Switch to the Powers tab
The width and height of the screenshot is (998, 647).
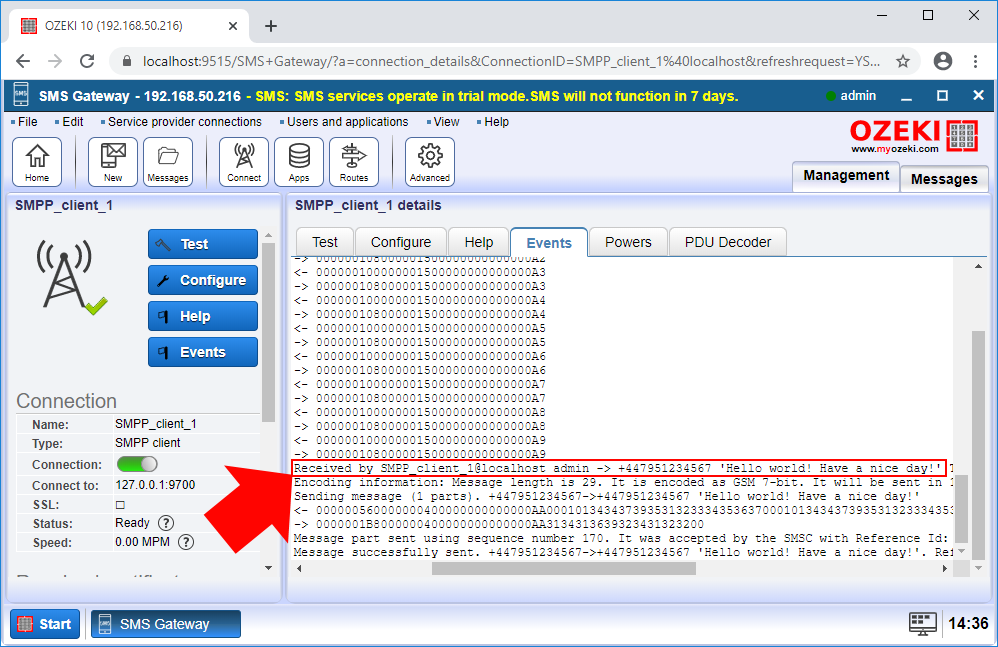click(x=628, y=242)
